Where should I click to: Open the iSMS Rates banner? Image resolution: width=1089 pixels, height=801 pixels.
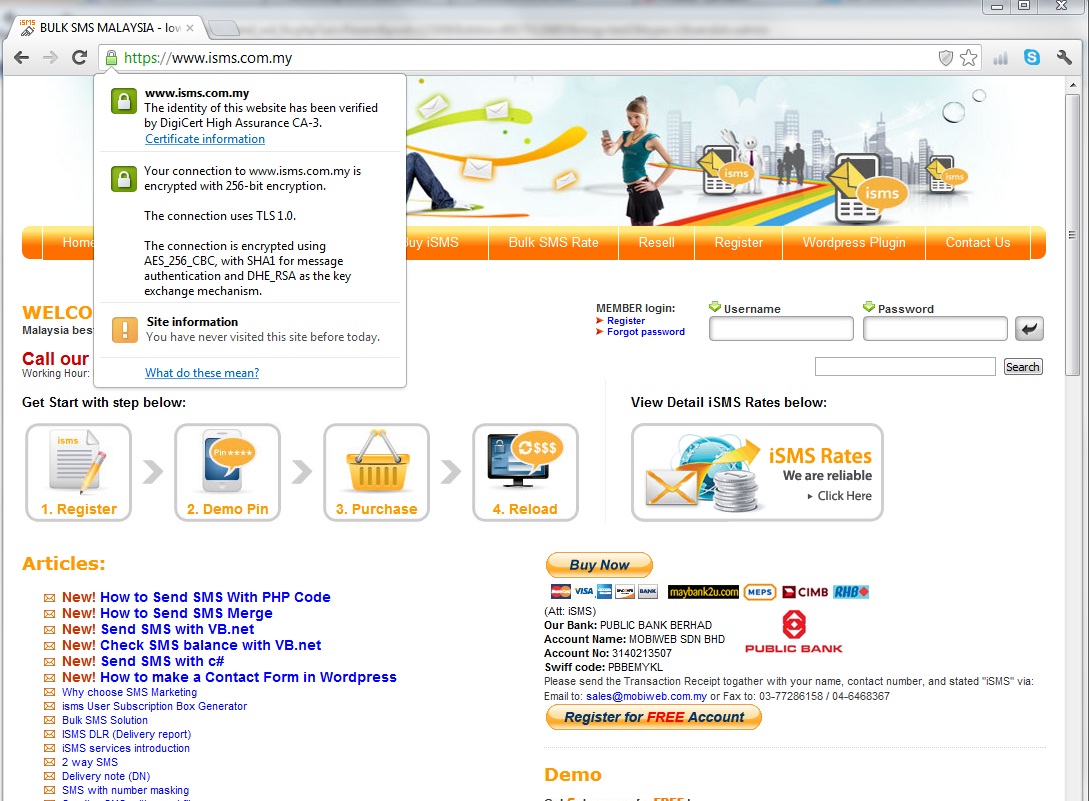[757, 472]
